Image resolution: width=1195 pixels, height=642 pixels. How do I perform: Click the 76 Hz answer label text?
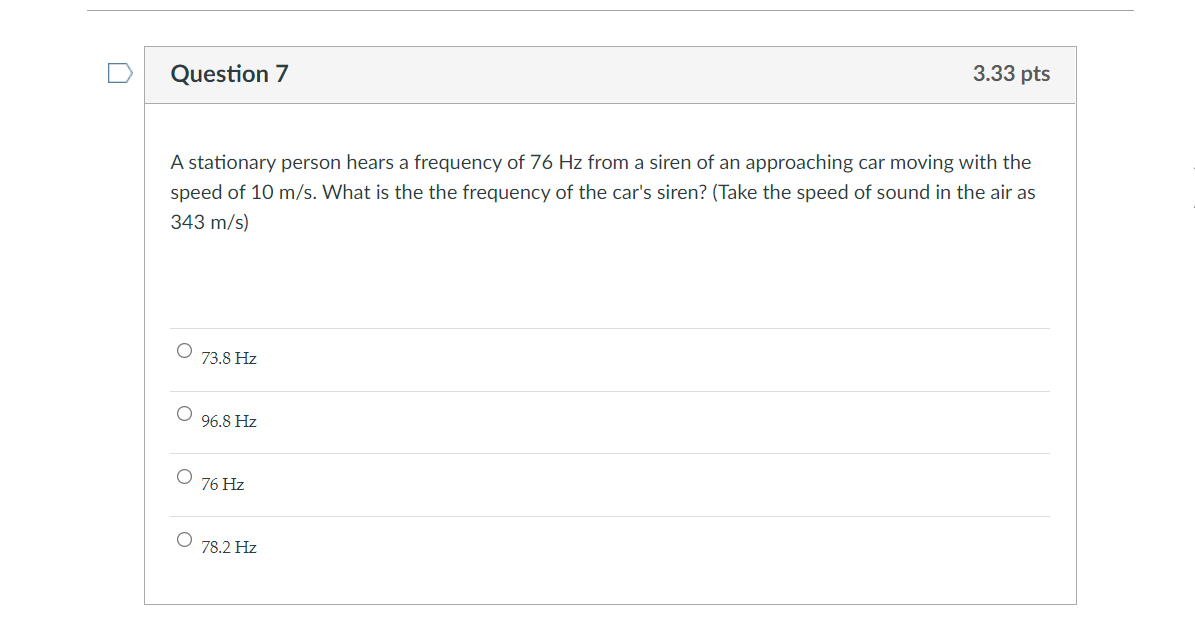click(223, 485)
